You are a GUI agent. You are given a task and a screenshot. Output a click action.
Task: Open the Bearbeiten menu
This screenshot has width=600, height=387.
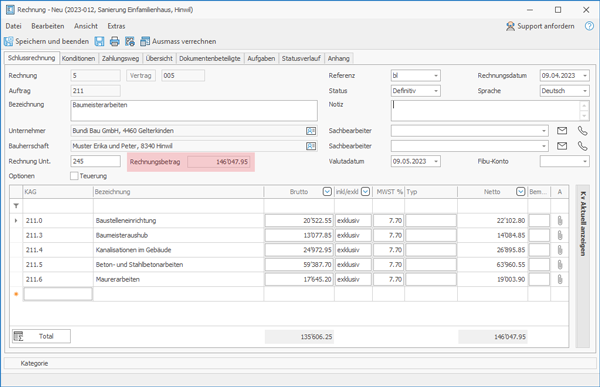[48, 26]
